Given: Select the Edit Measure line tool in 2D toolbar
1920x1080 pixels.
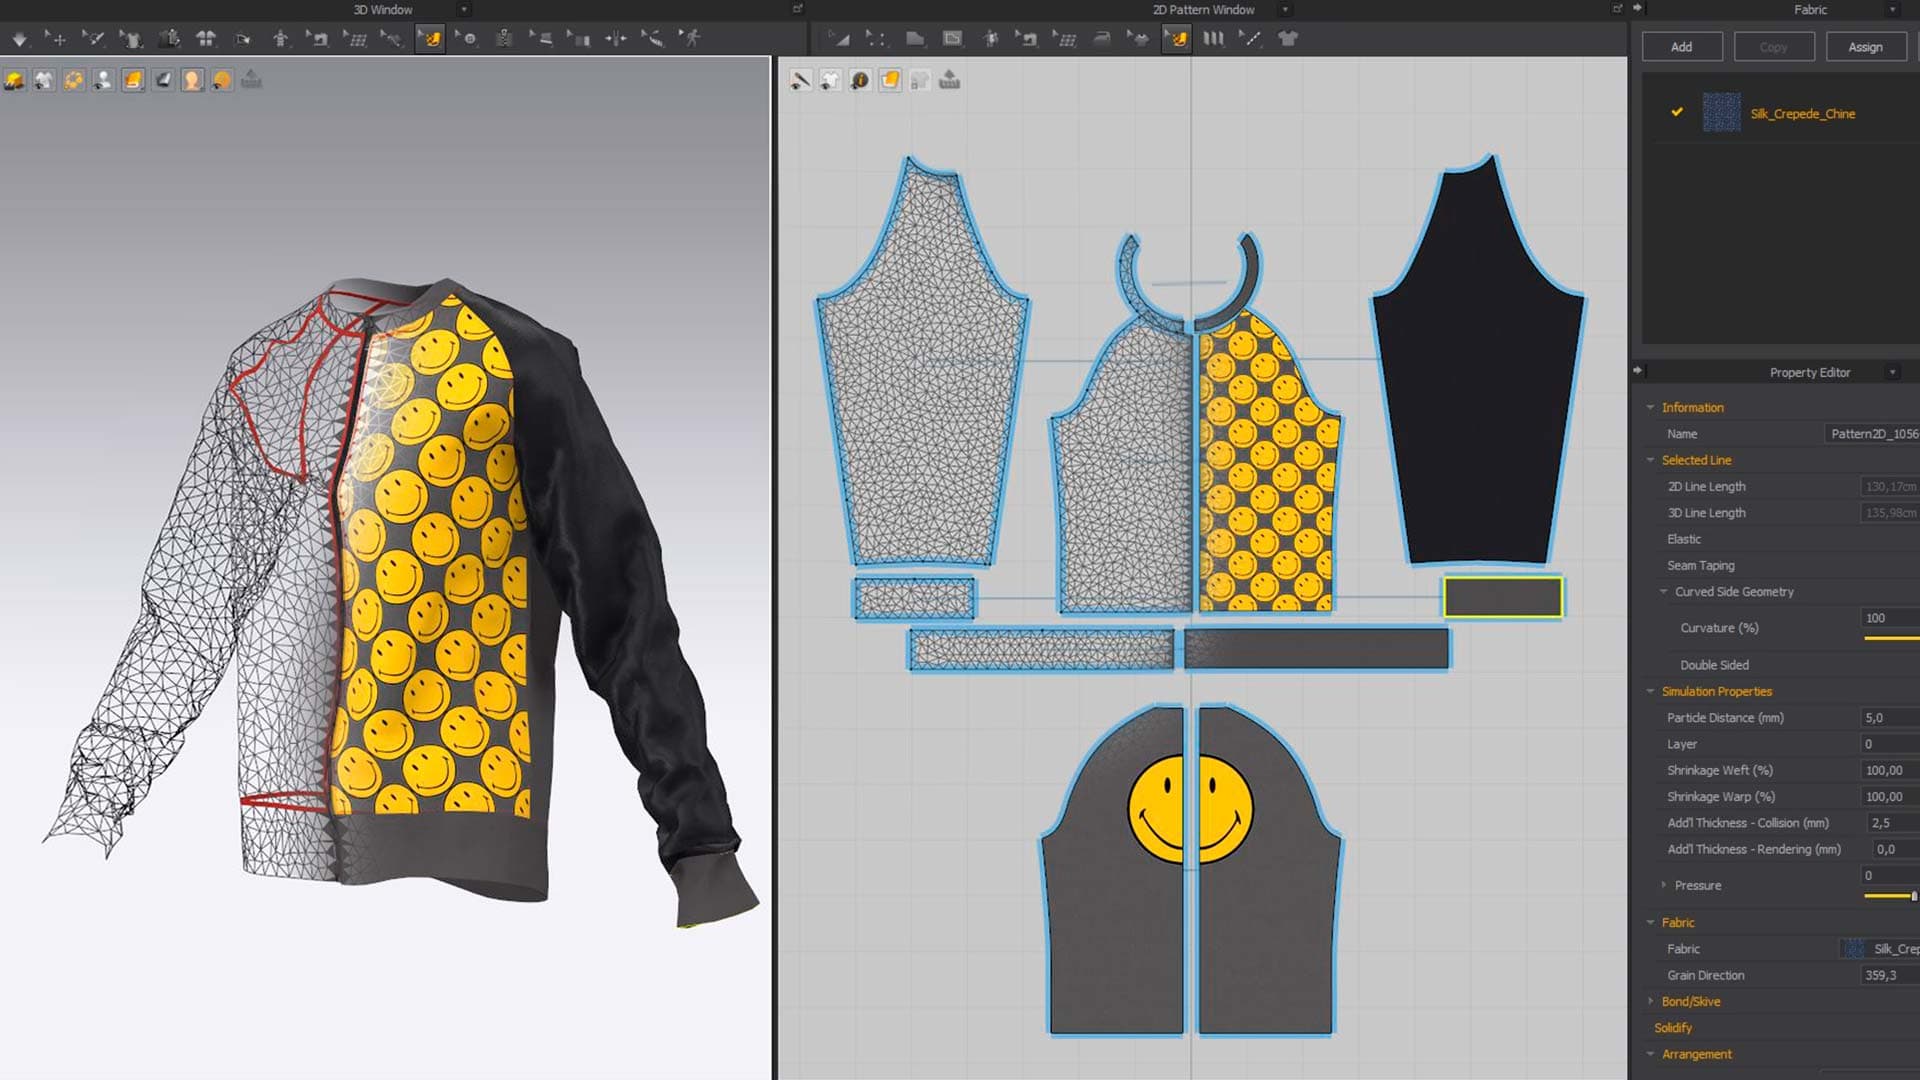Looking at the screenshot, I should click(x=1250, y=39).
